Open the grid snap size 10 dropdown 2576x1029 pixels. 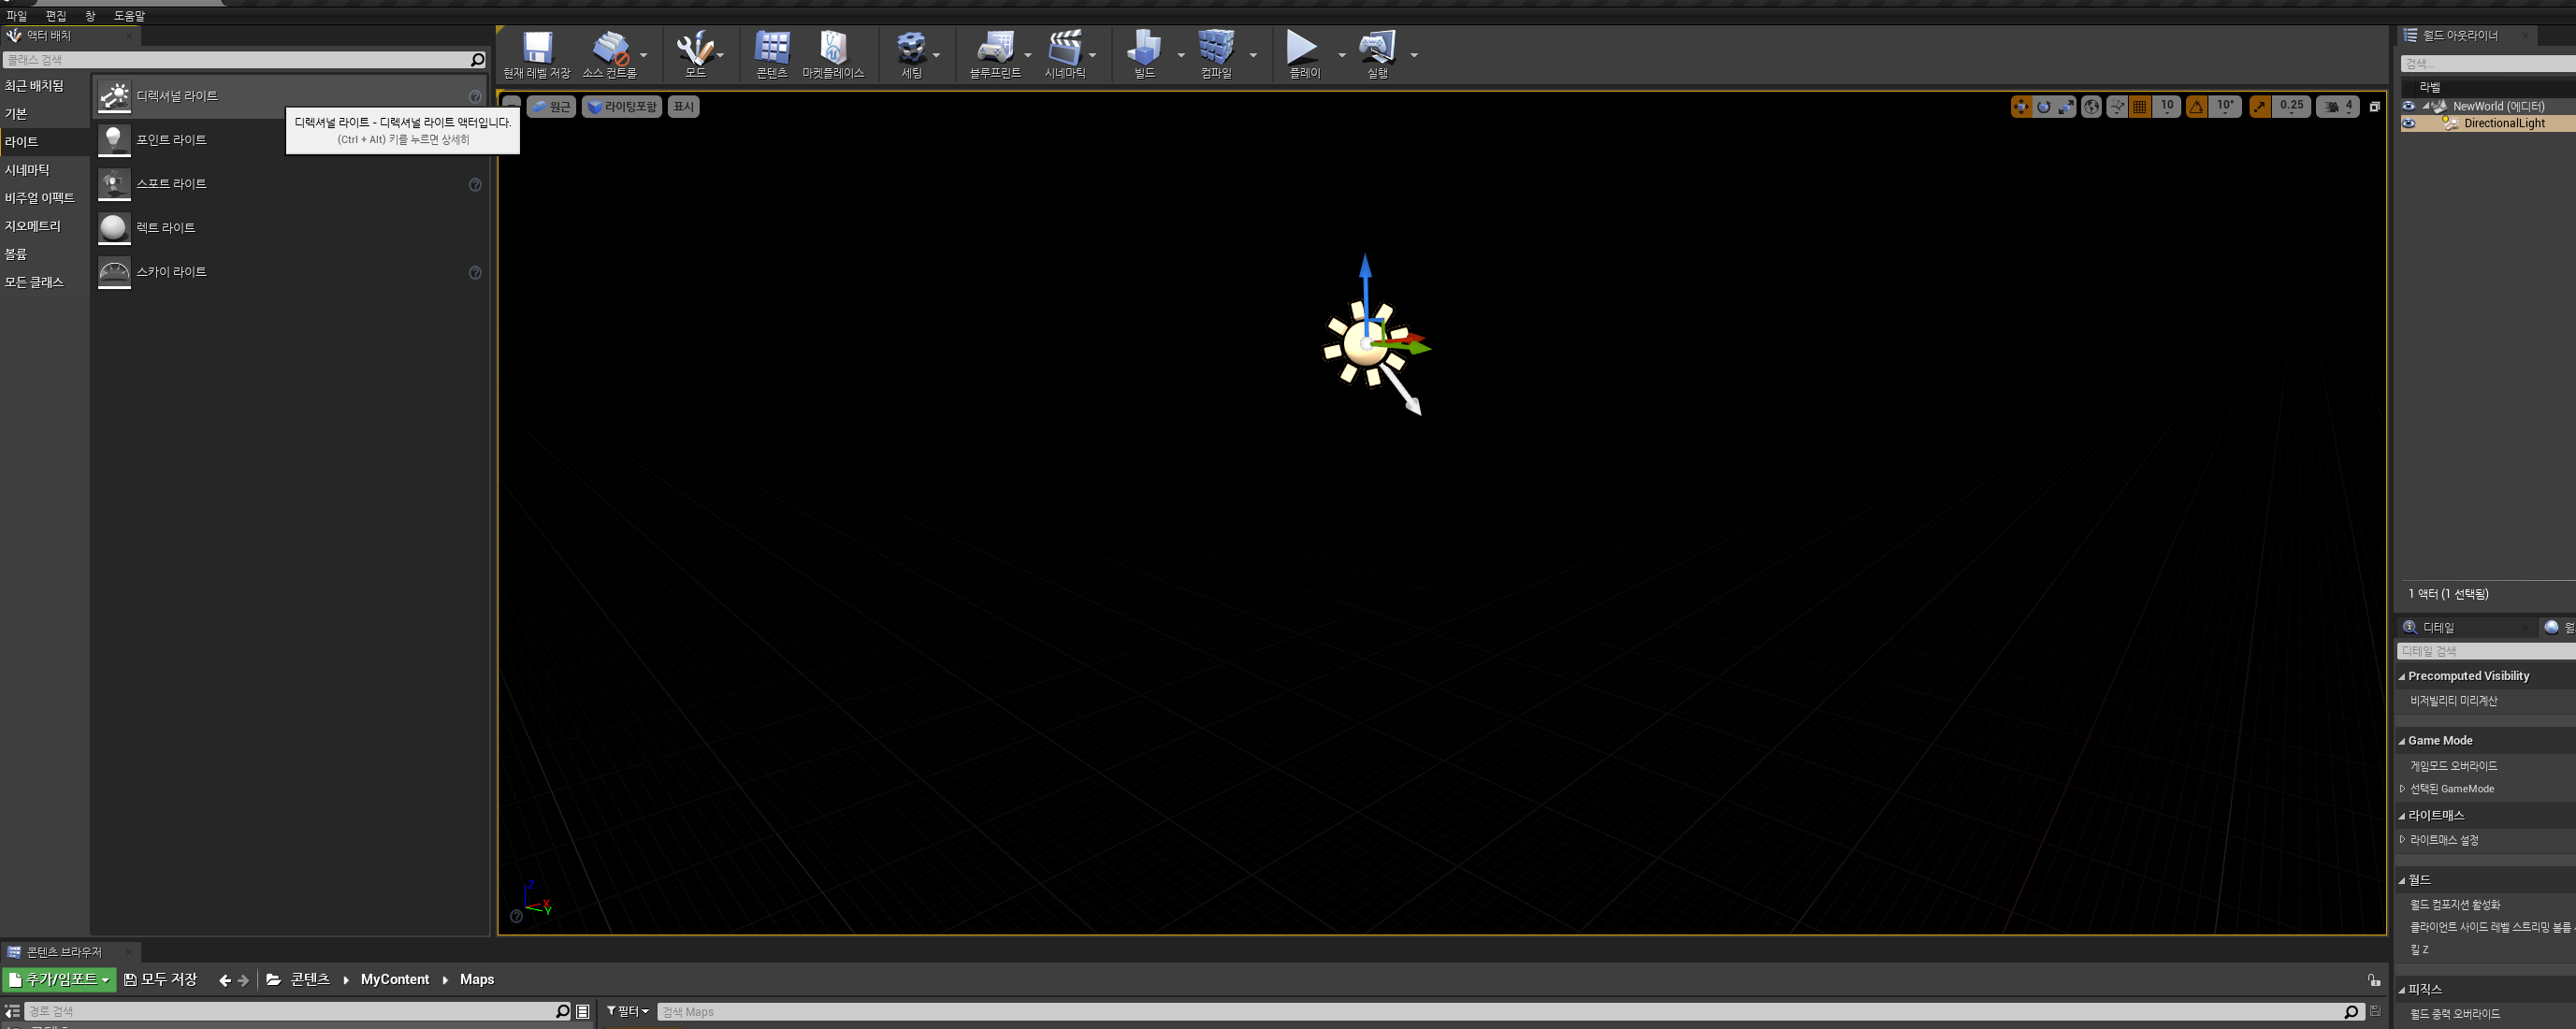[2166, 107]
